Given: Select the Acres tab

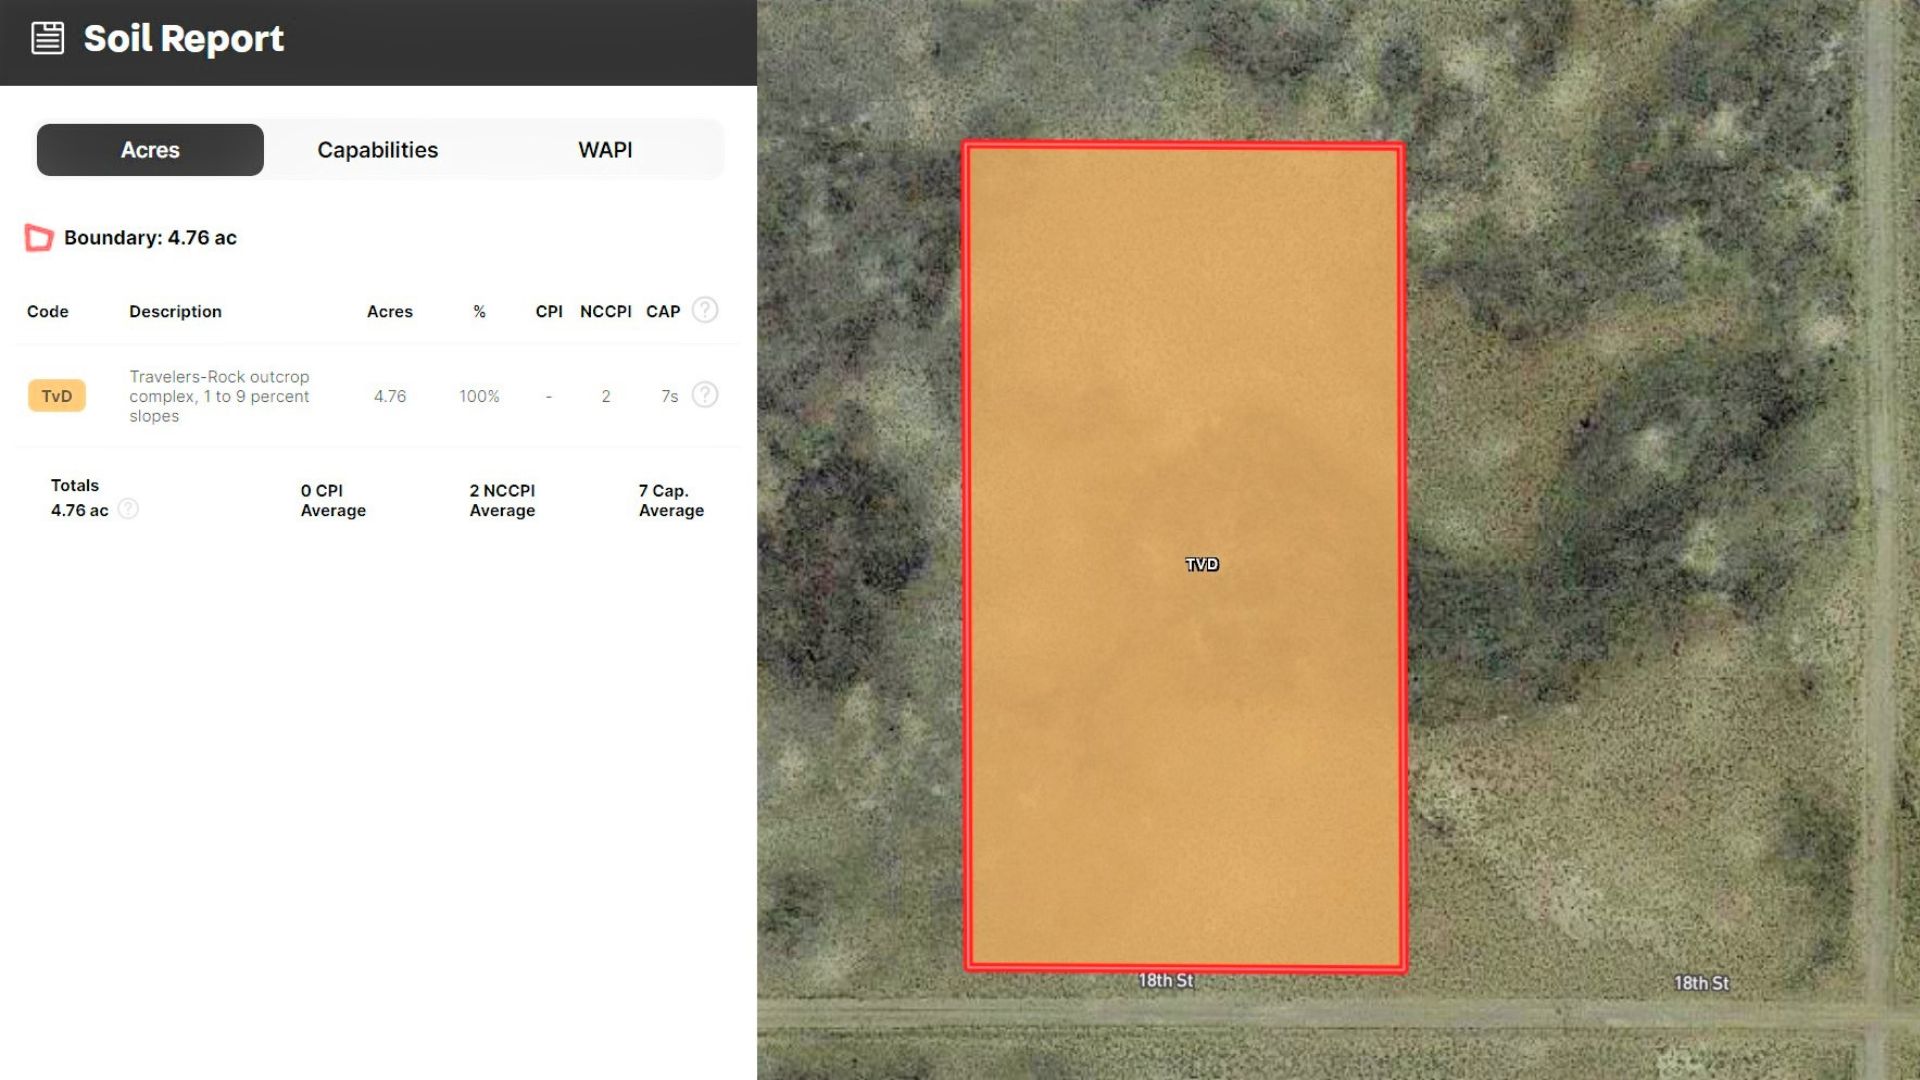Looking at the screenshot, I should point(150,150).
